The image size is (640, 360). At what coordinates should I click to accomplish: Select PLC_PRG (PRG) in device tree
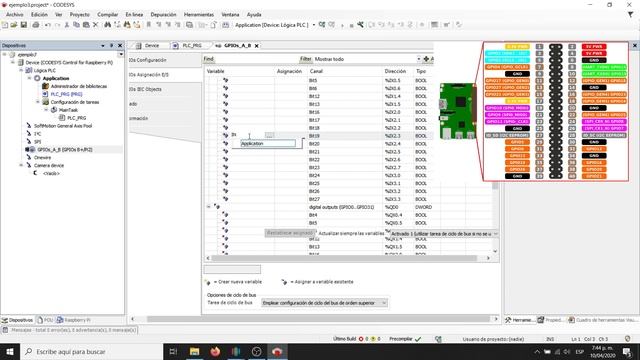tap(66, 94)
